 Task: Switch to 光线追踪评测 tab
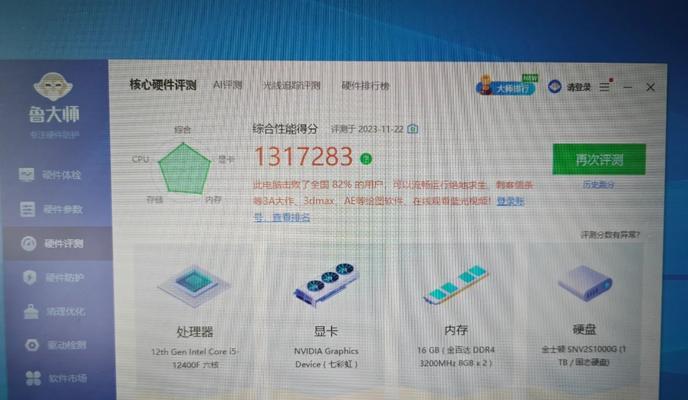point(291,86)
